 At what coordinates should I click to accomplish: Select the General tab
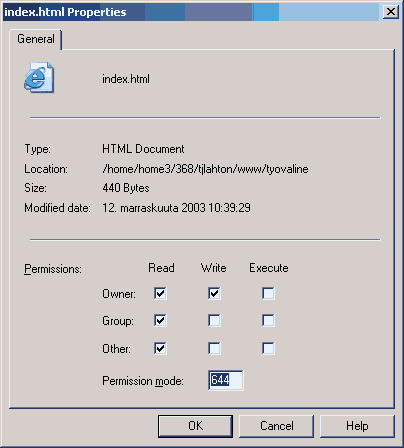[x=36, y=39]
